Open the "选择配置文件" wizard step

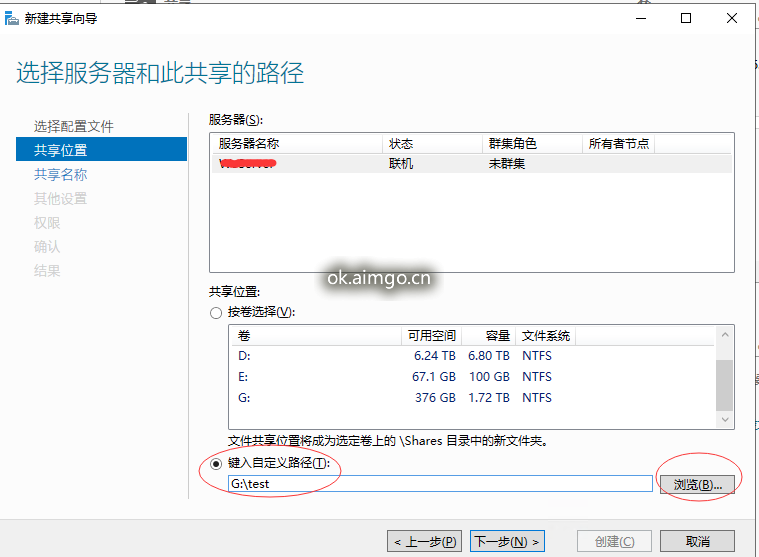point(74,126)
